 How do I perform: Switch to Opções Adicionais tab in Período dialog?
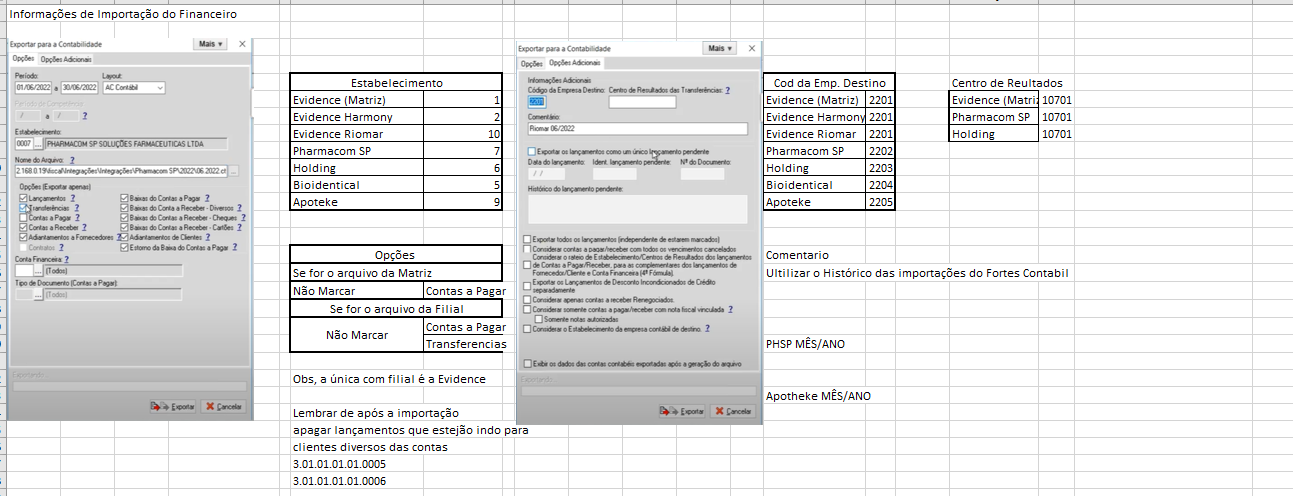(66, 59)
